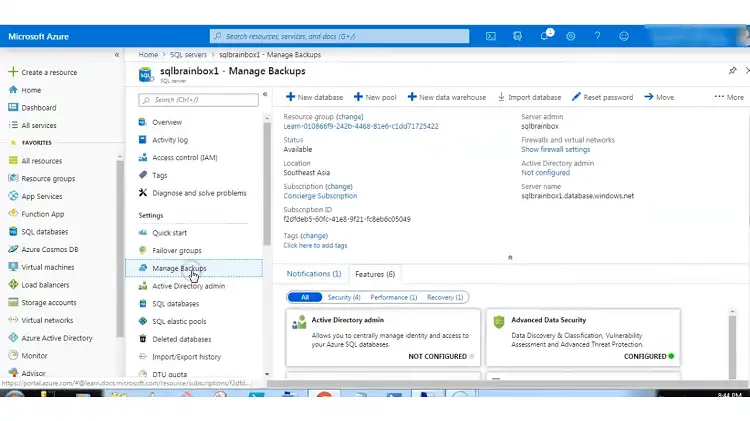Click the resource menu Search box

point(199,100)
